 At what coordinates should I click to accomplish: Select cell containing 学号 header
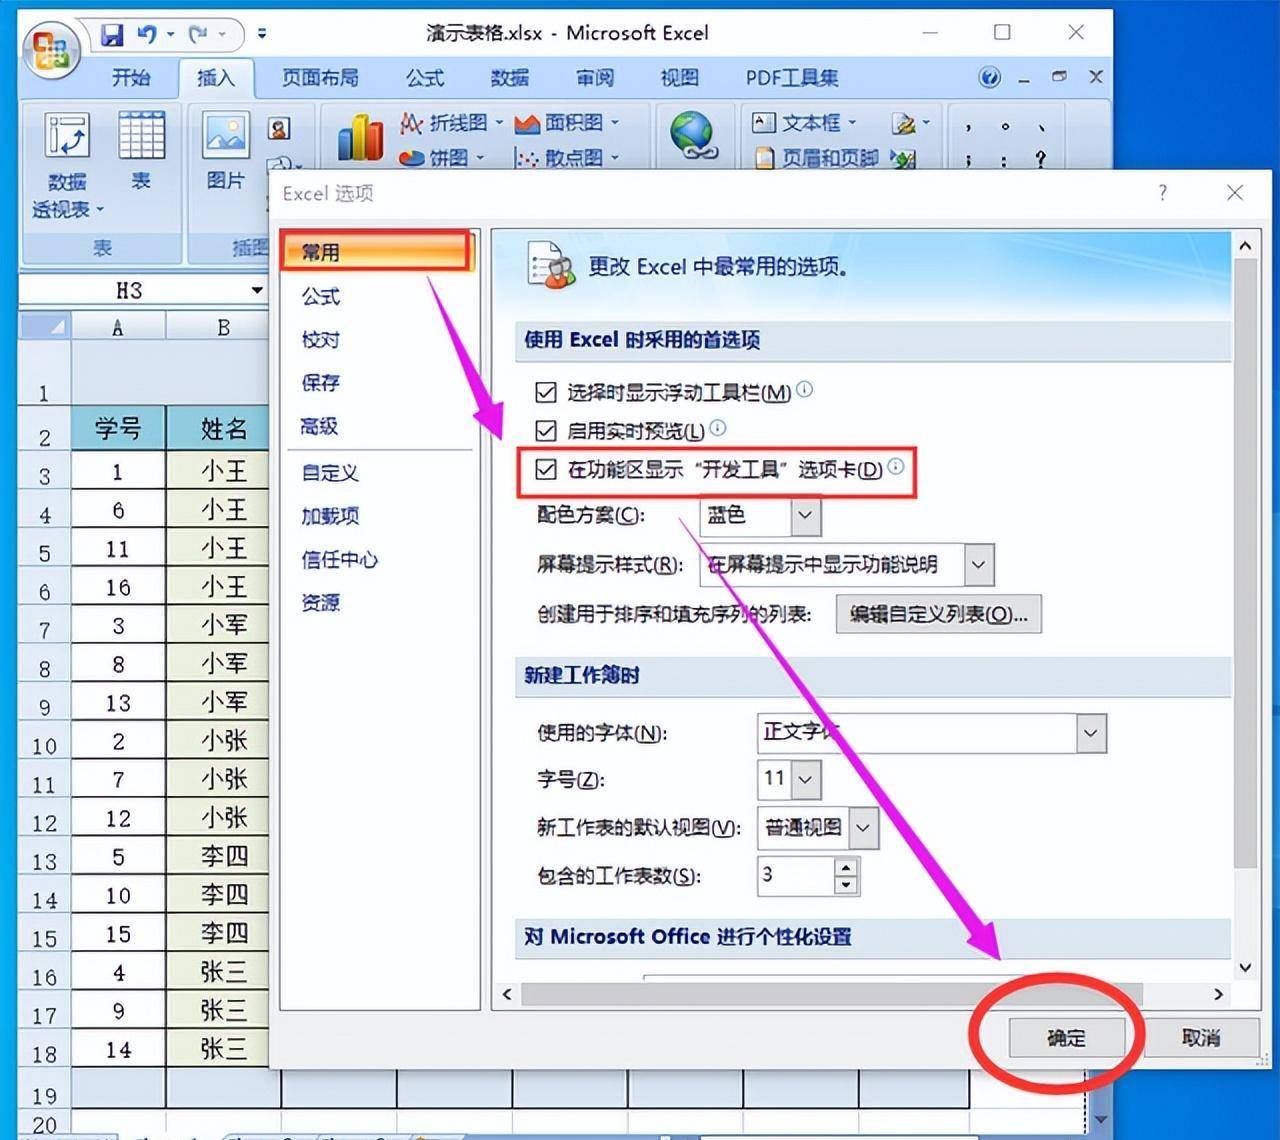pyautogui.click(x=118, y=428)
